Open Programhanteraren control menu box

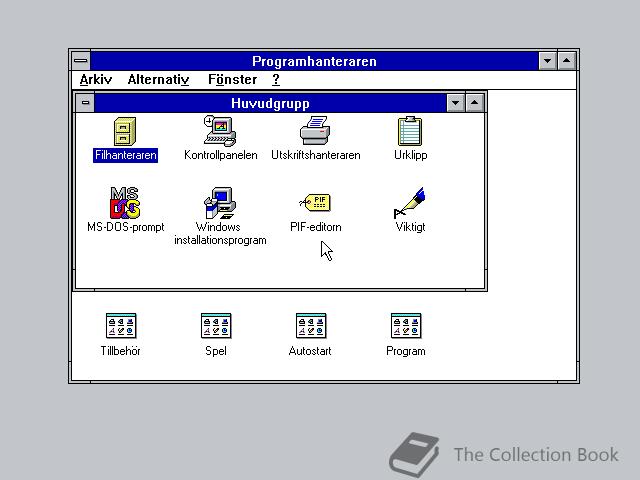(81, 61)
